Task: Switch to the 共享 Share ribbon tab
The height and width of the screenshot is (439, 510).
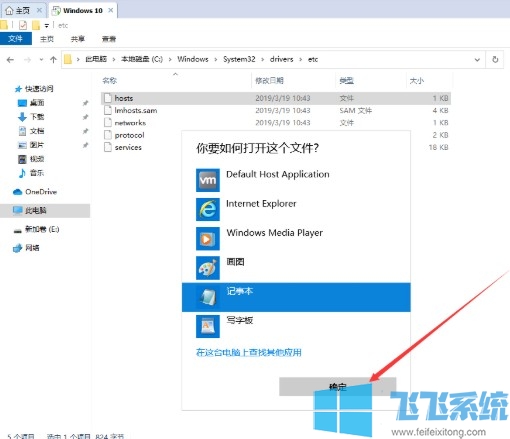Action: tap(78, 39)
